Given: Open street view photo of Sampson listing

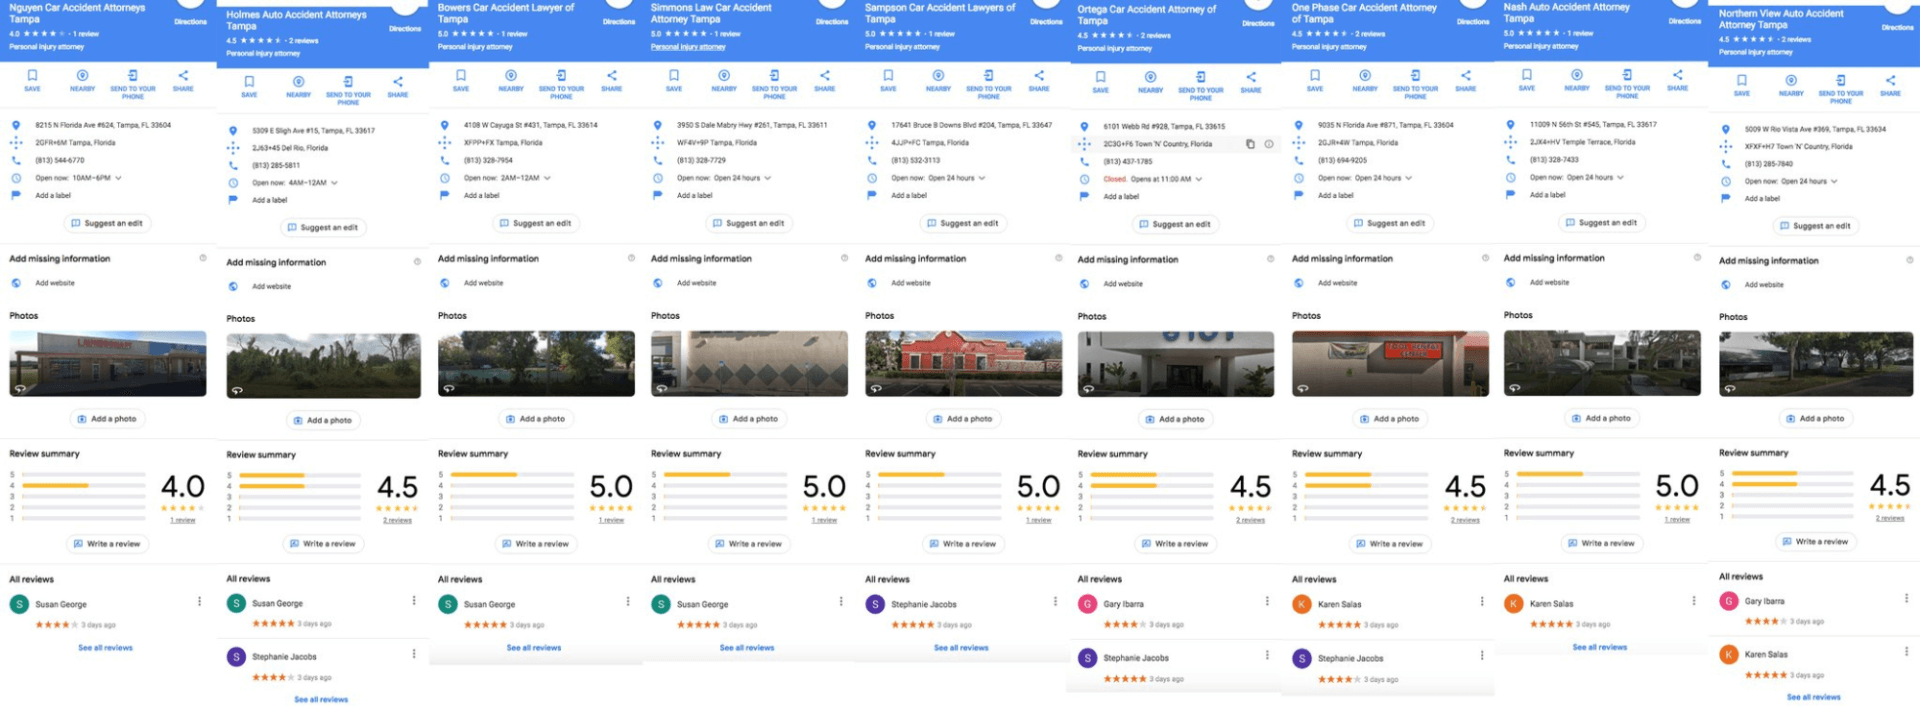Looking at the screenshot, I should tap(963, 364).
